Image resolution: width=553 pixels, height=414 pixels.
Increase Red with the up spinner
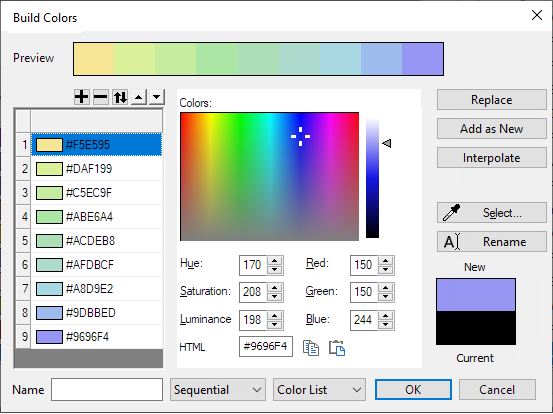point(385,261)
